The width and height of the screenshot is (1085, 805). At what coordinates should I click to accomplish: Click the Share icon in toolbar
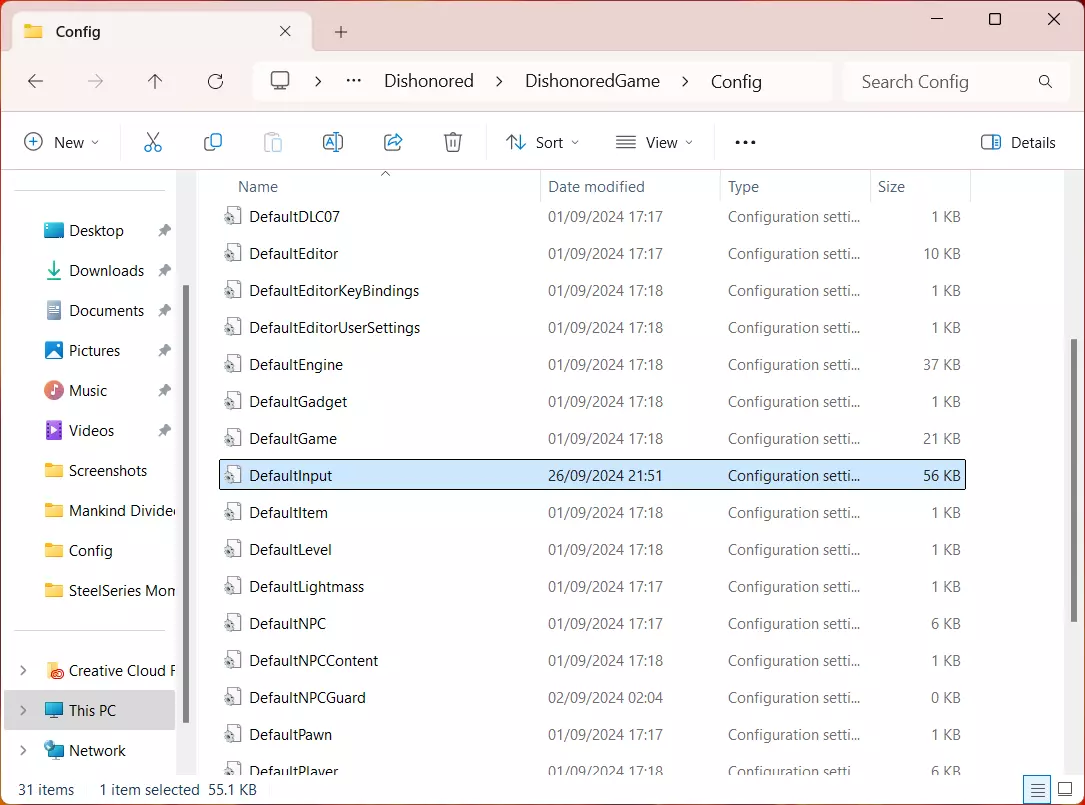[393, 142]
